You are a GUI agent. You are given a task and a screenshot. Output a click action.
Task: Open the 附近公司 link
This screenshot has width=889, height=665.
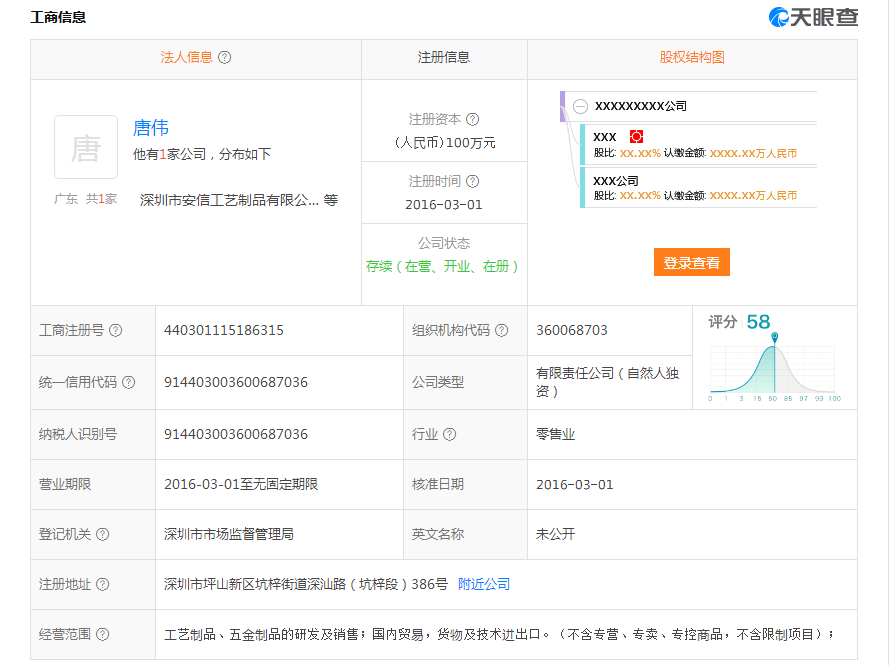484,584
